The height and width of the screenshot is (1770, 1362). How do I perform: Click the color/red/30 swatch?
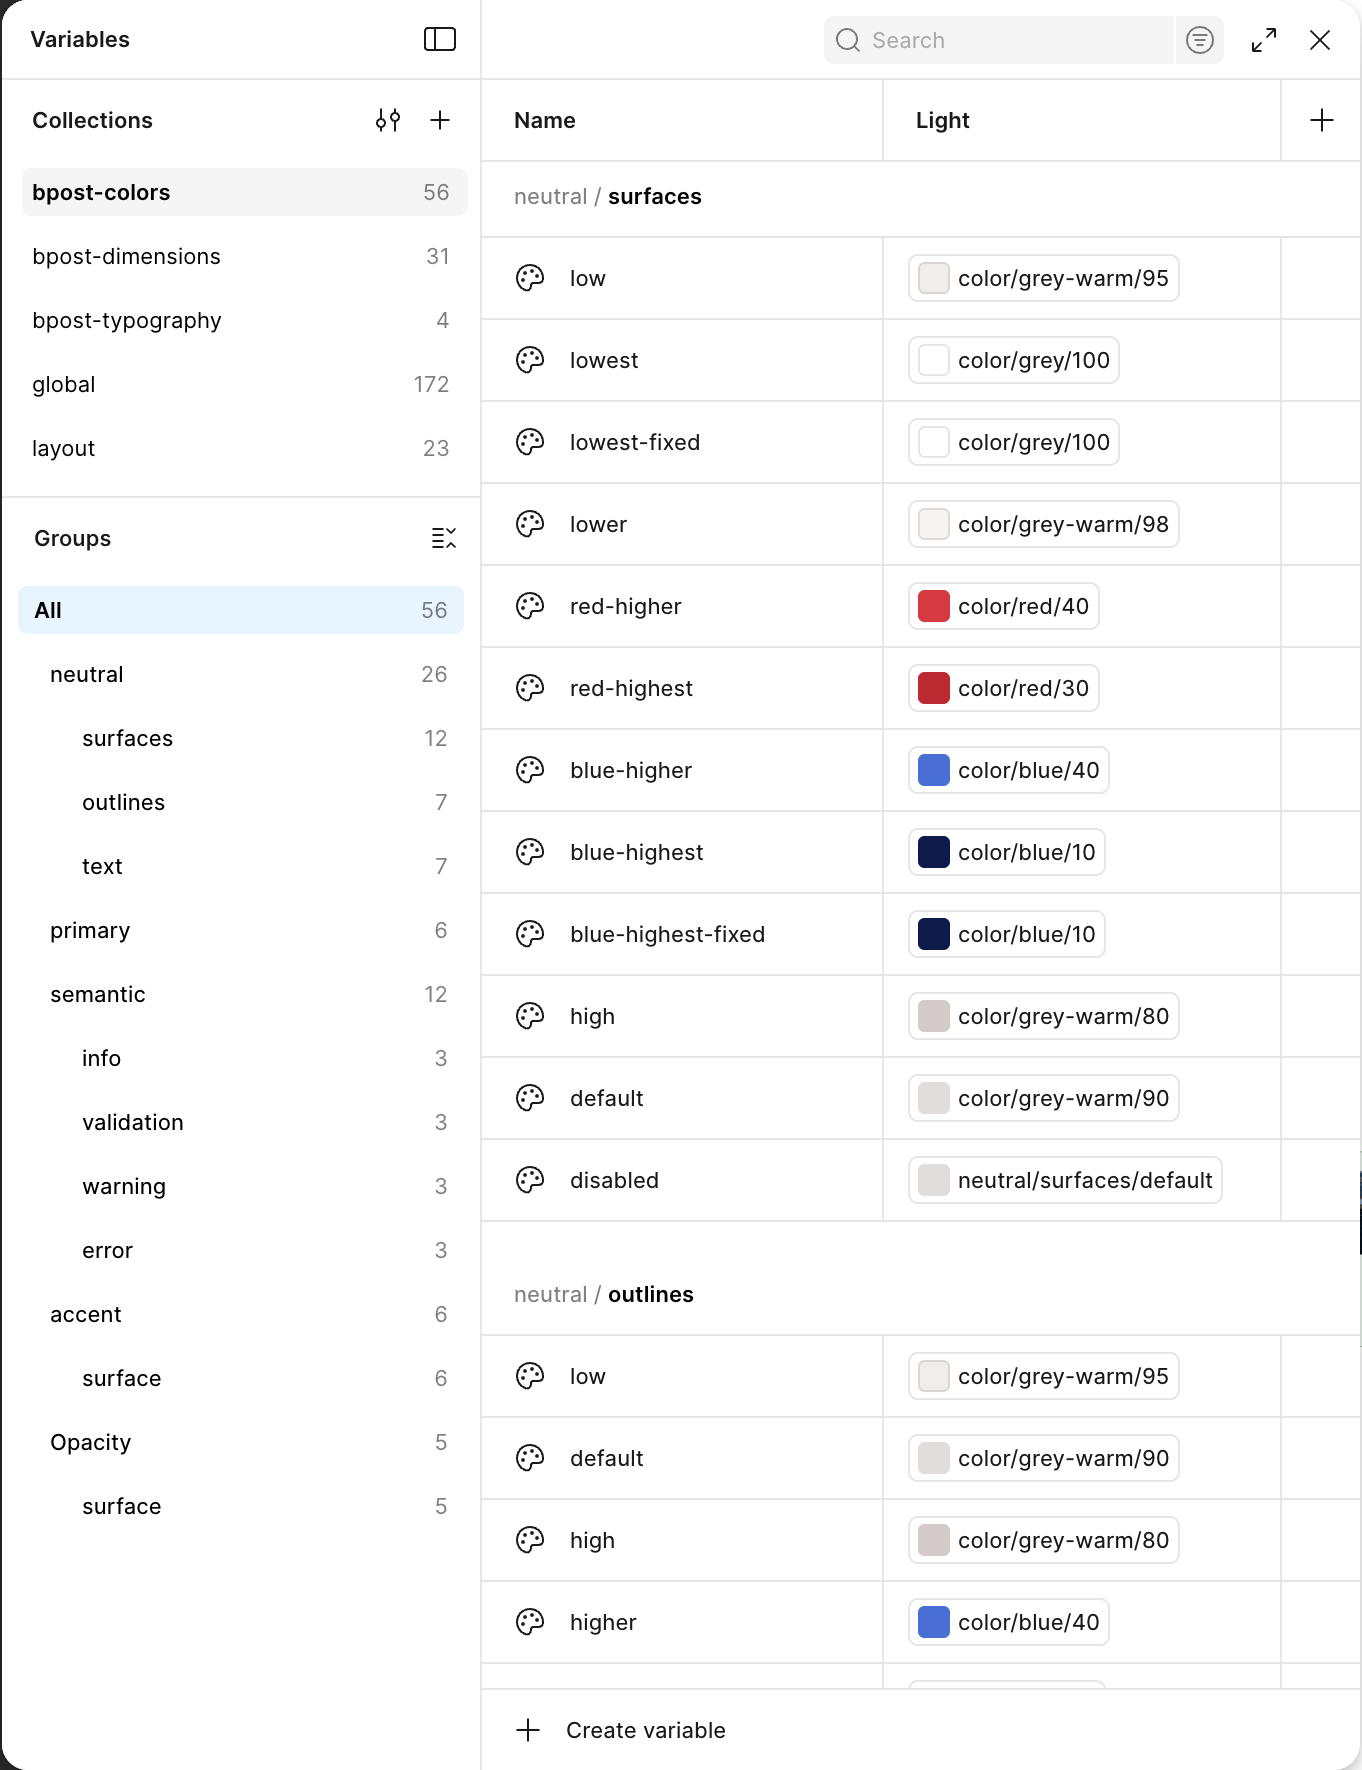click(934, 688)
